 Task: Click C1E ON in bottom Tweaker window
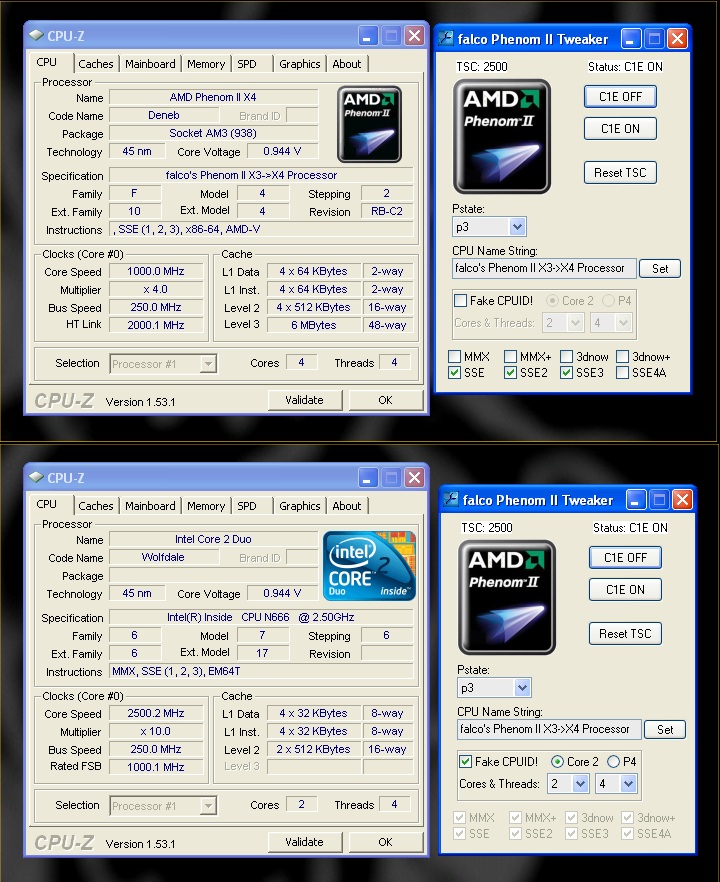[625, 590]
